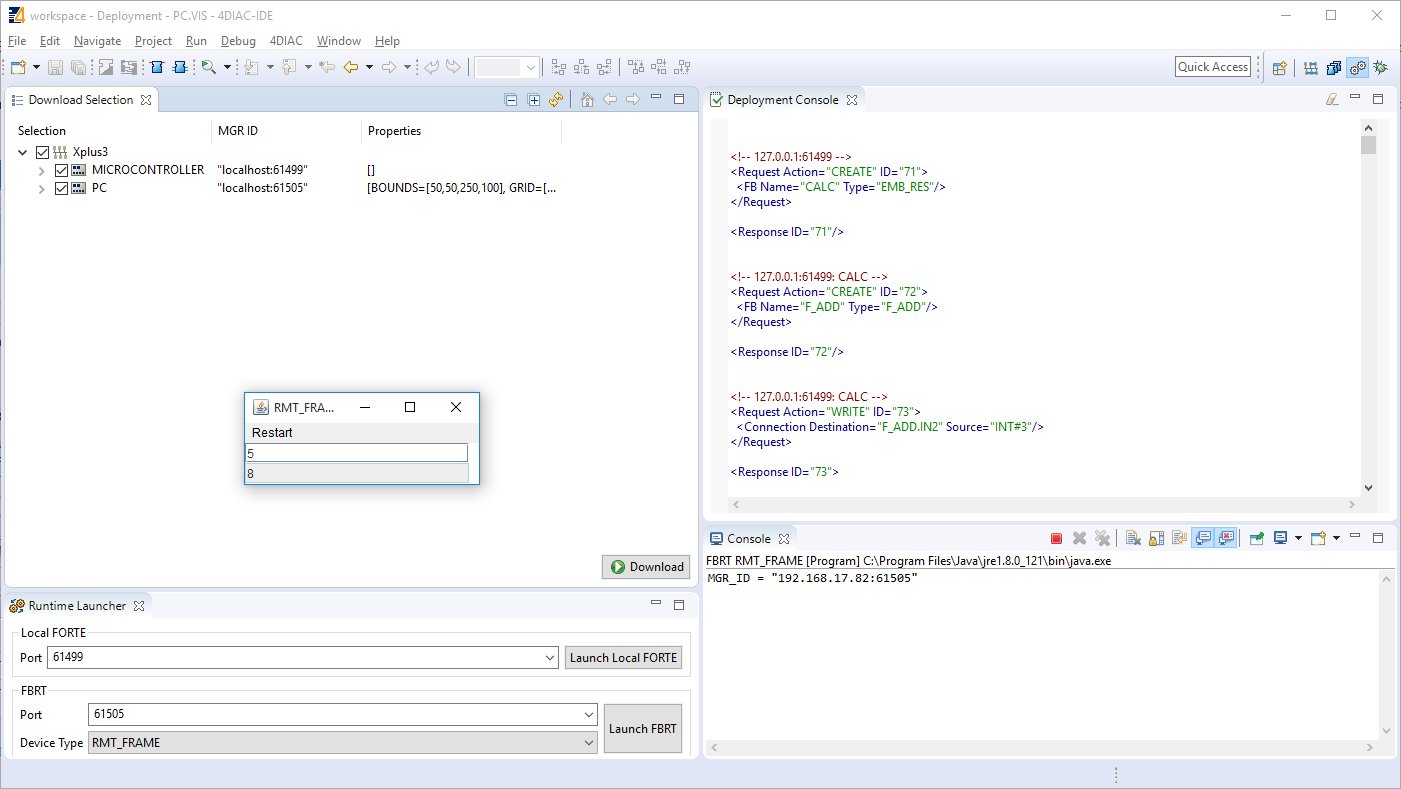Uncheck the Xplus3 system checkbox
The width and height of the screenshot is (1401, 789).
pyautogui.click(x=41, y=151)
